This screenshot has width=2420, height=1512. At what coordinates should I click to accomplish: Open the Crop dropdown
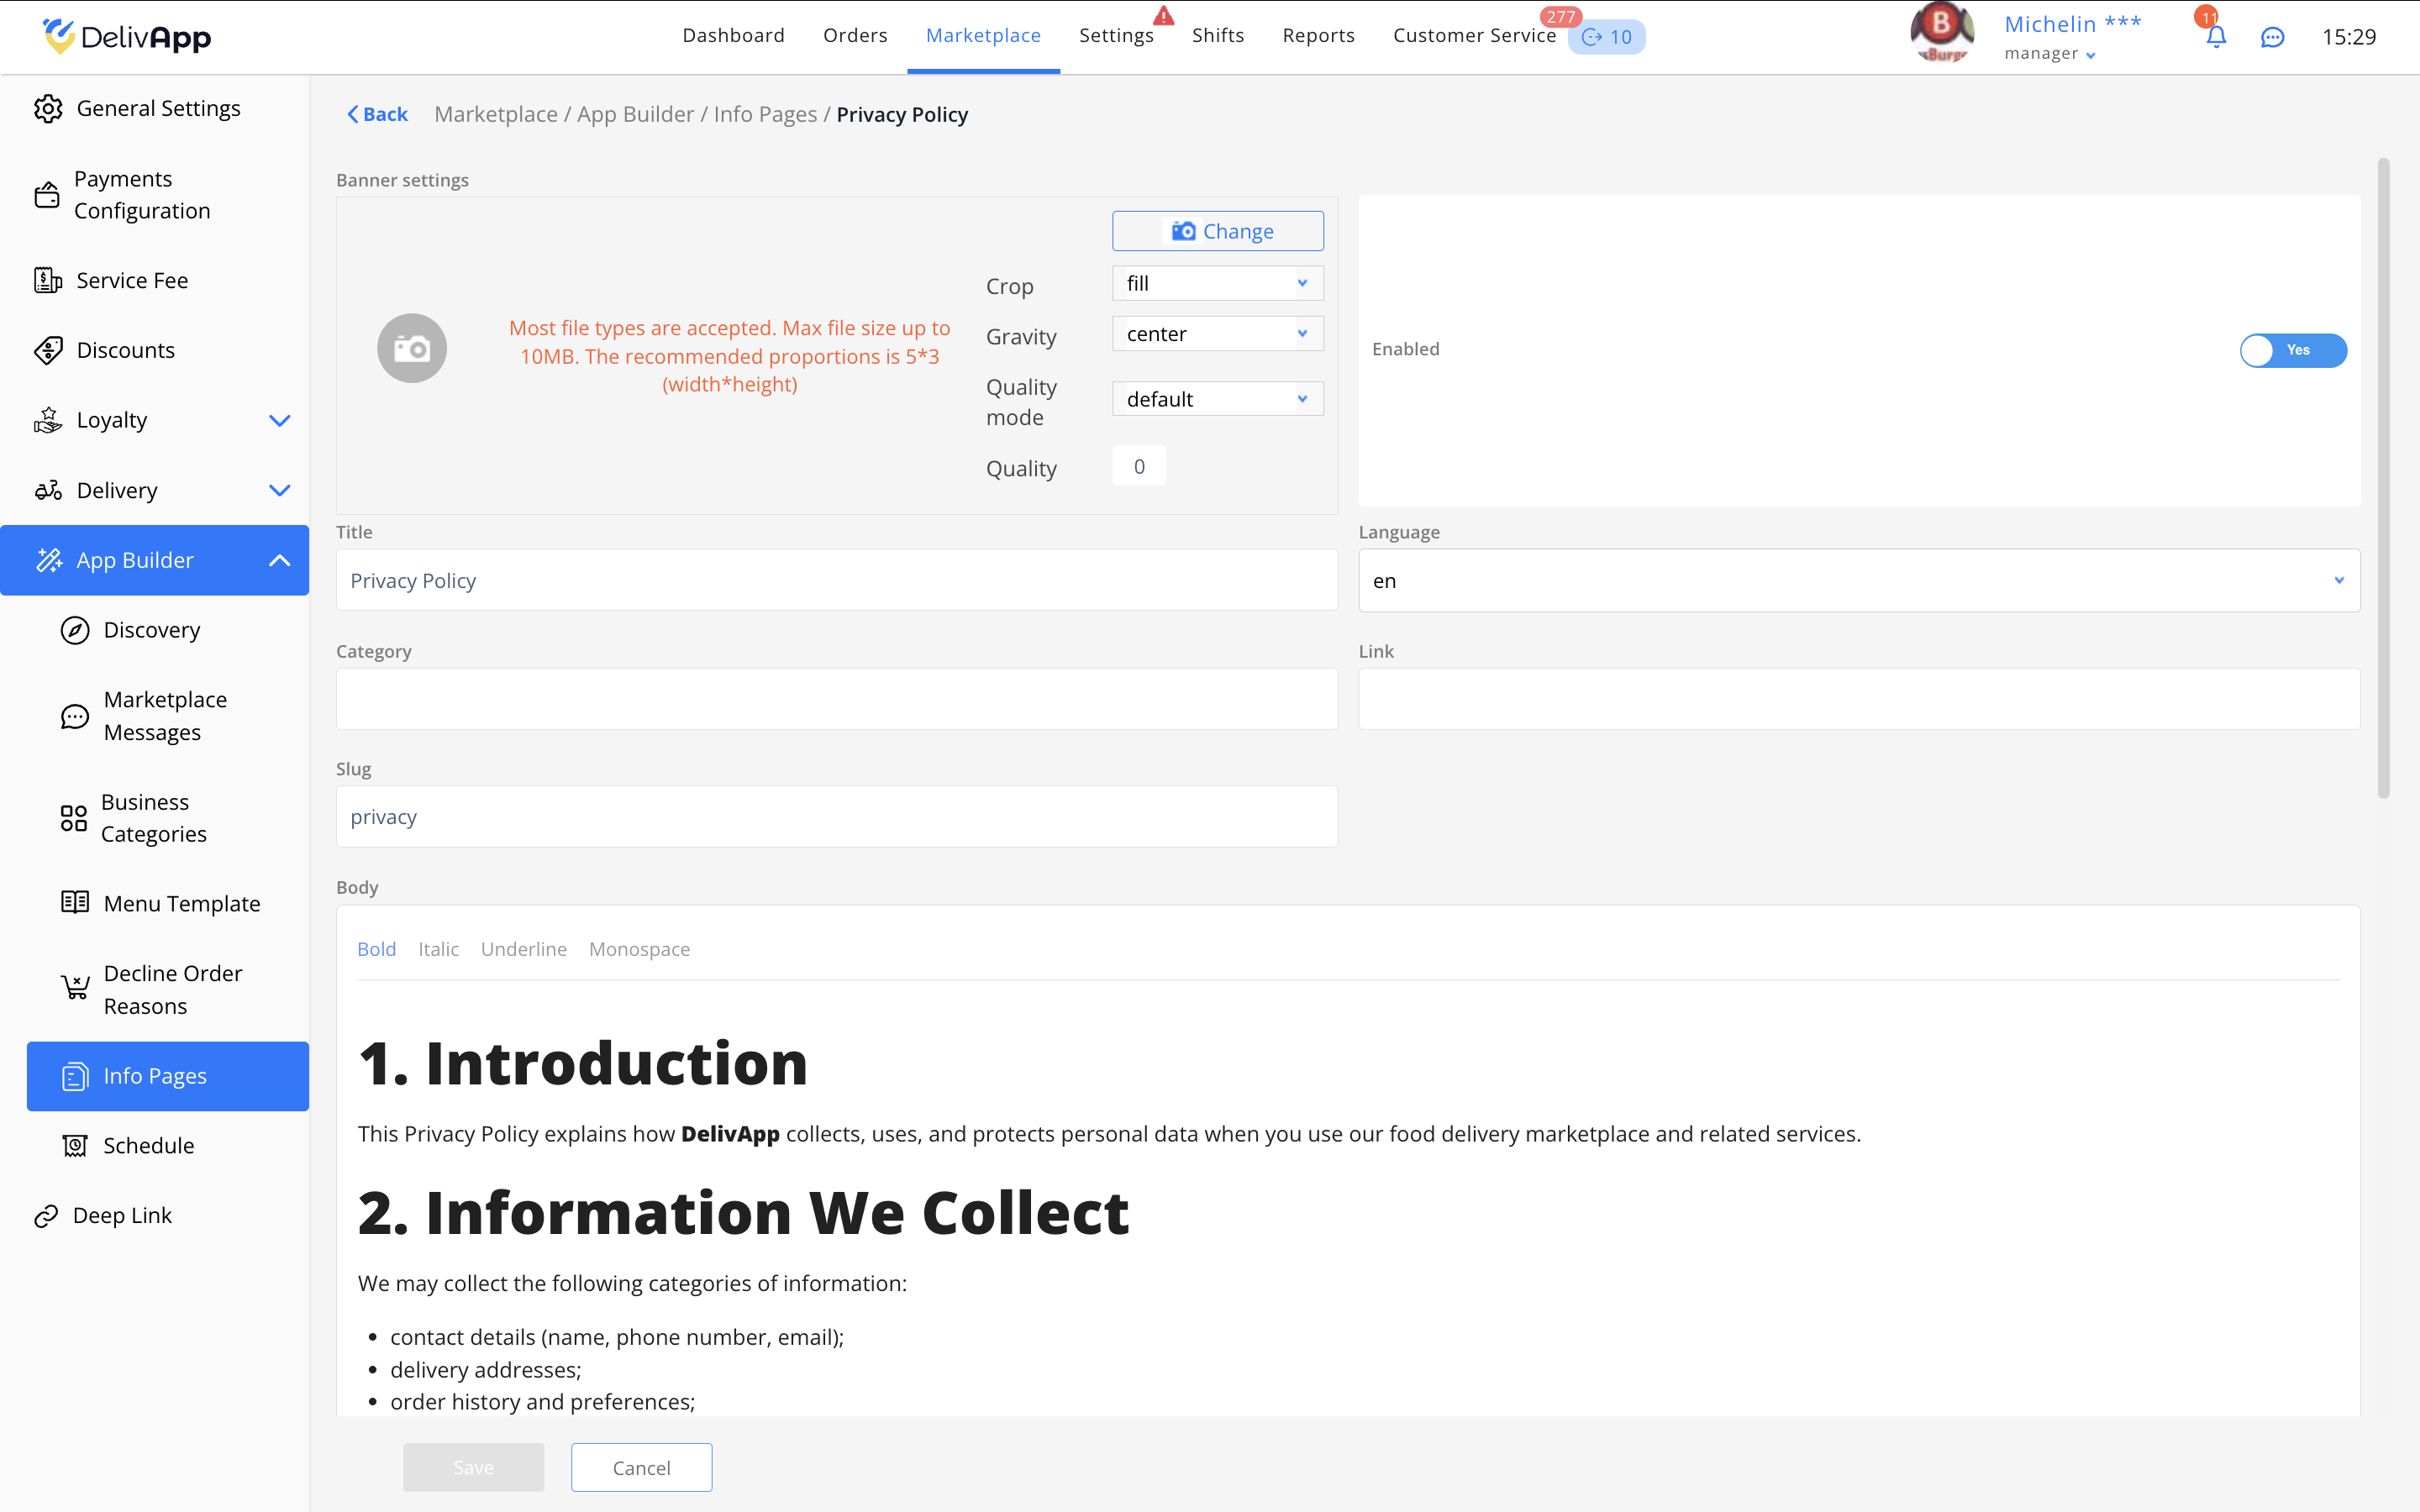[1217, 283]
